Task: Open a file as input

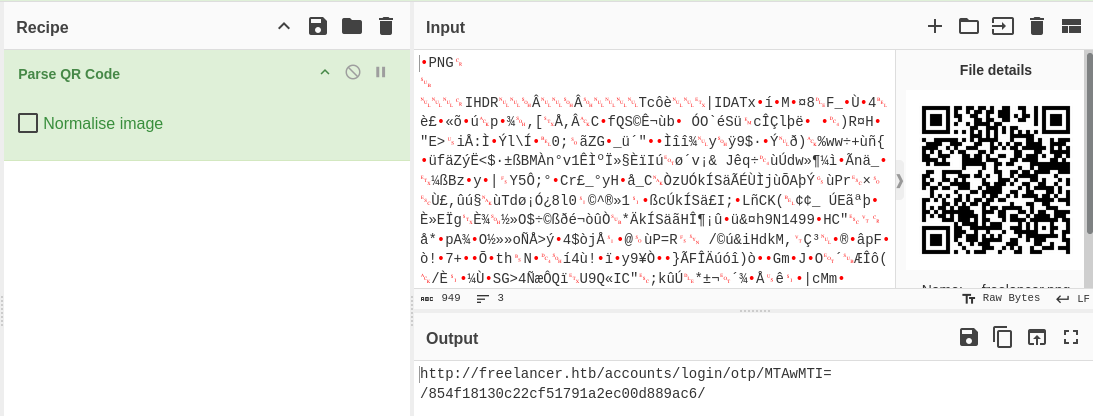Action: coord(1002,26)
